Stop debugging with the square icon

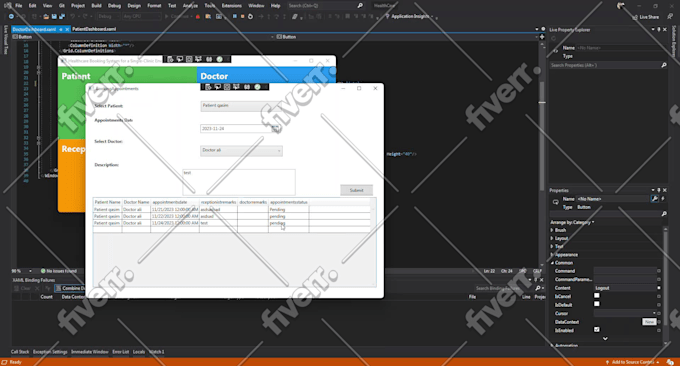242,16
